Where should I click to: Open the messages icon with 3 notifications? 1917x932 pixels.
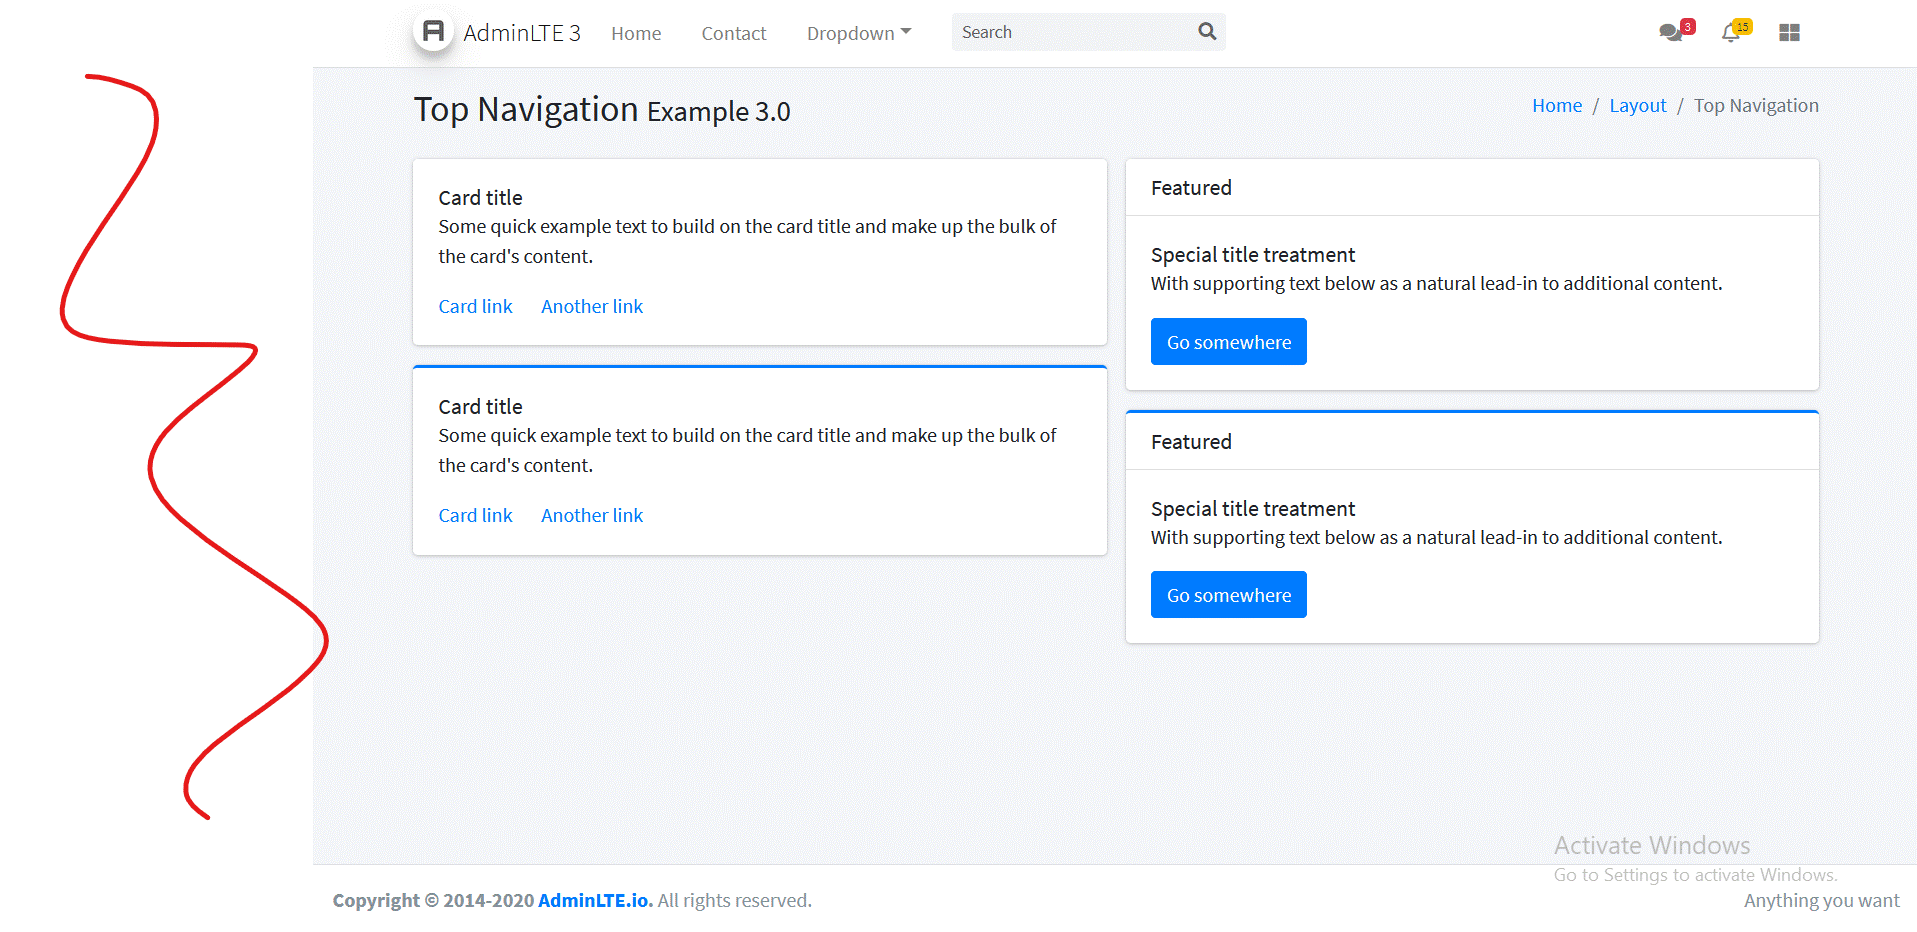1670,33
